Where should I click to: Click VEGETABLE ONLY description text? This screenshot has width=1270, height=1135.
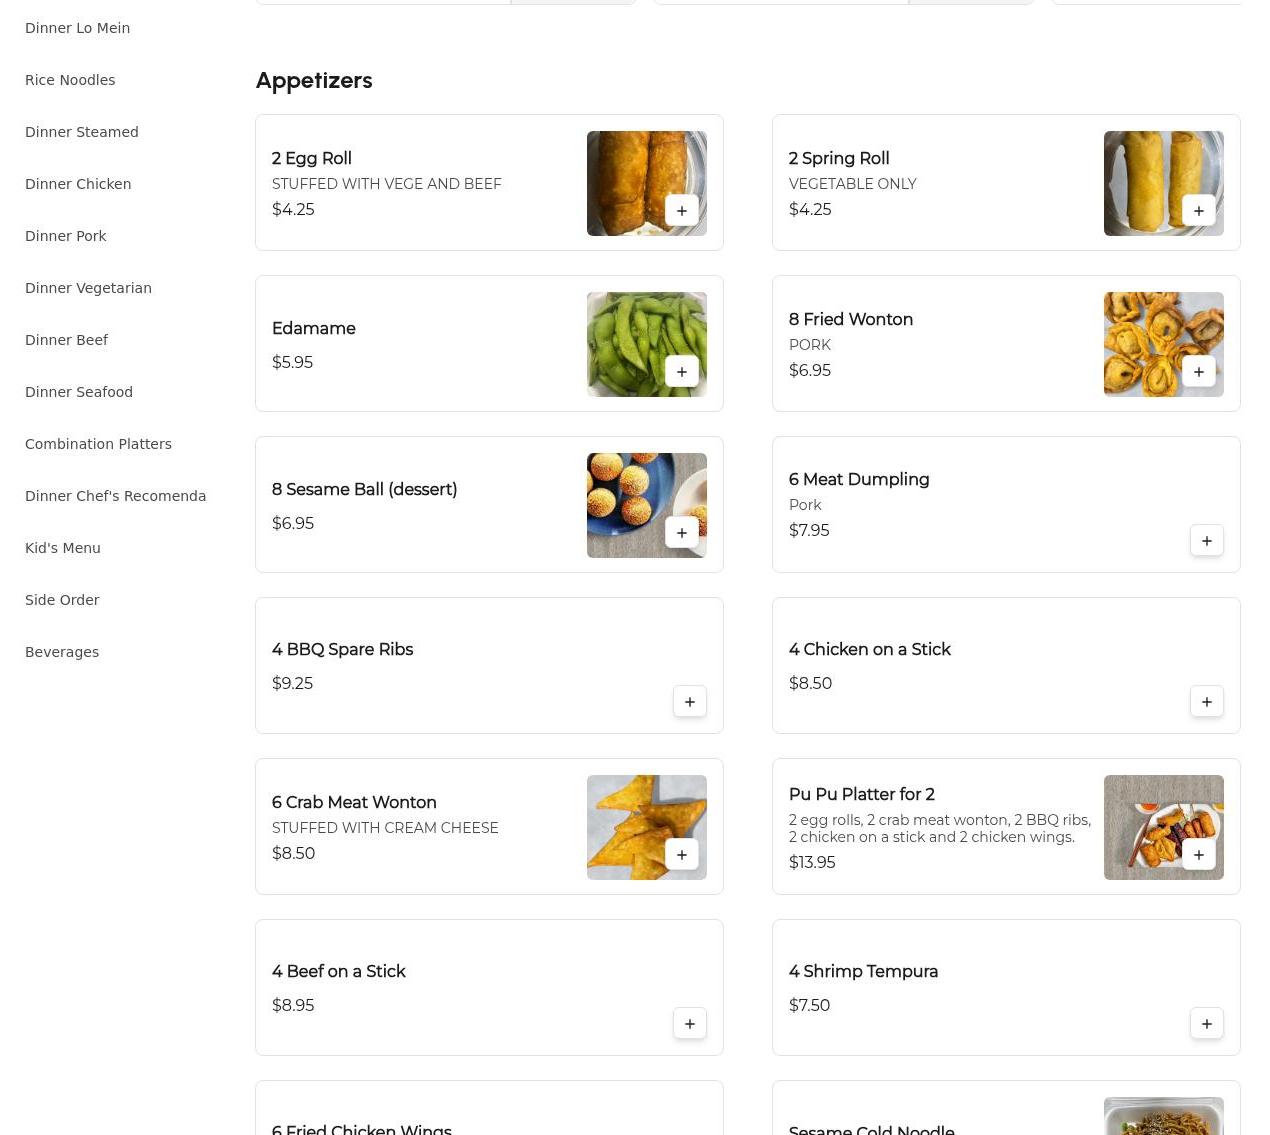(852, 184)
